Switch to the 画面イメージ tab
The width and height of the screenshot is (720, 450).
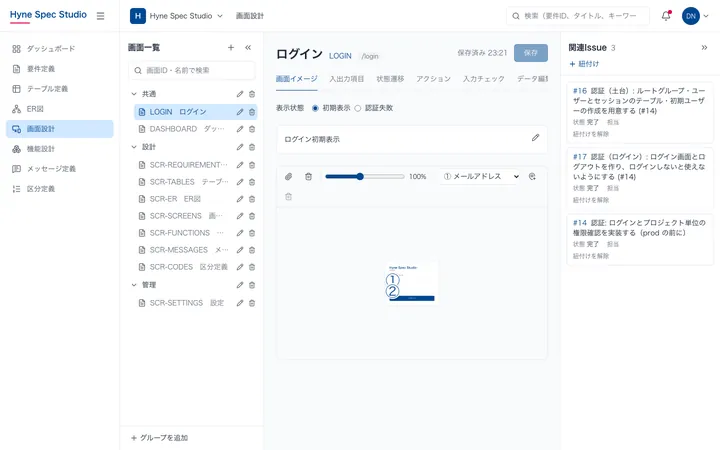click(x=297, y=79)
